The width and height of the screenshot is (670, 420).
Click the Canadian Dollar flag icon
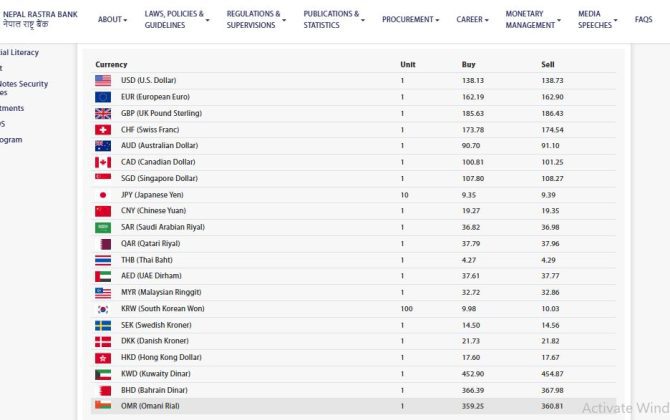(x=103, y=162)
